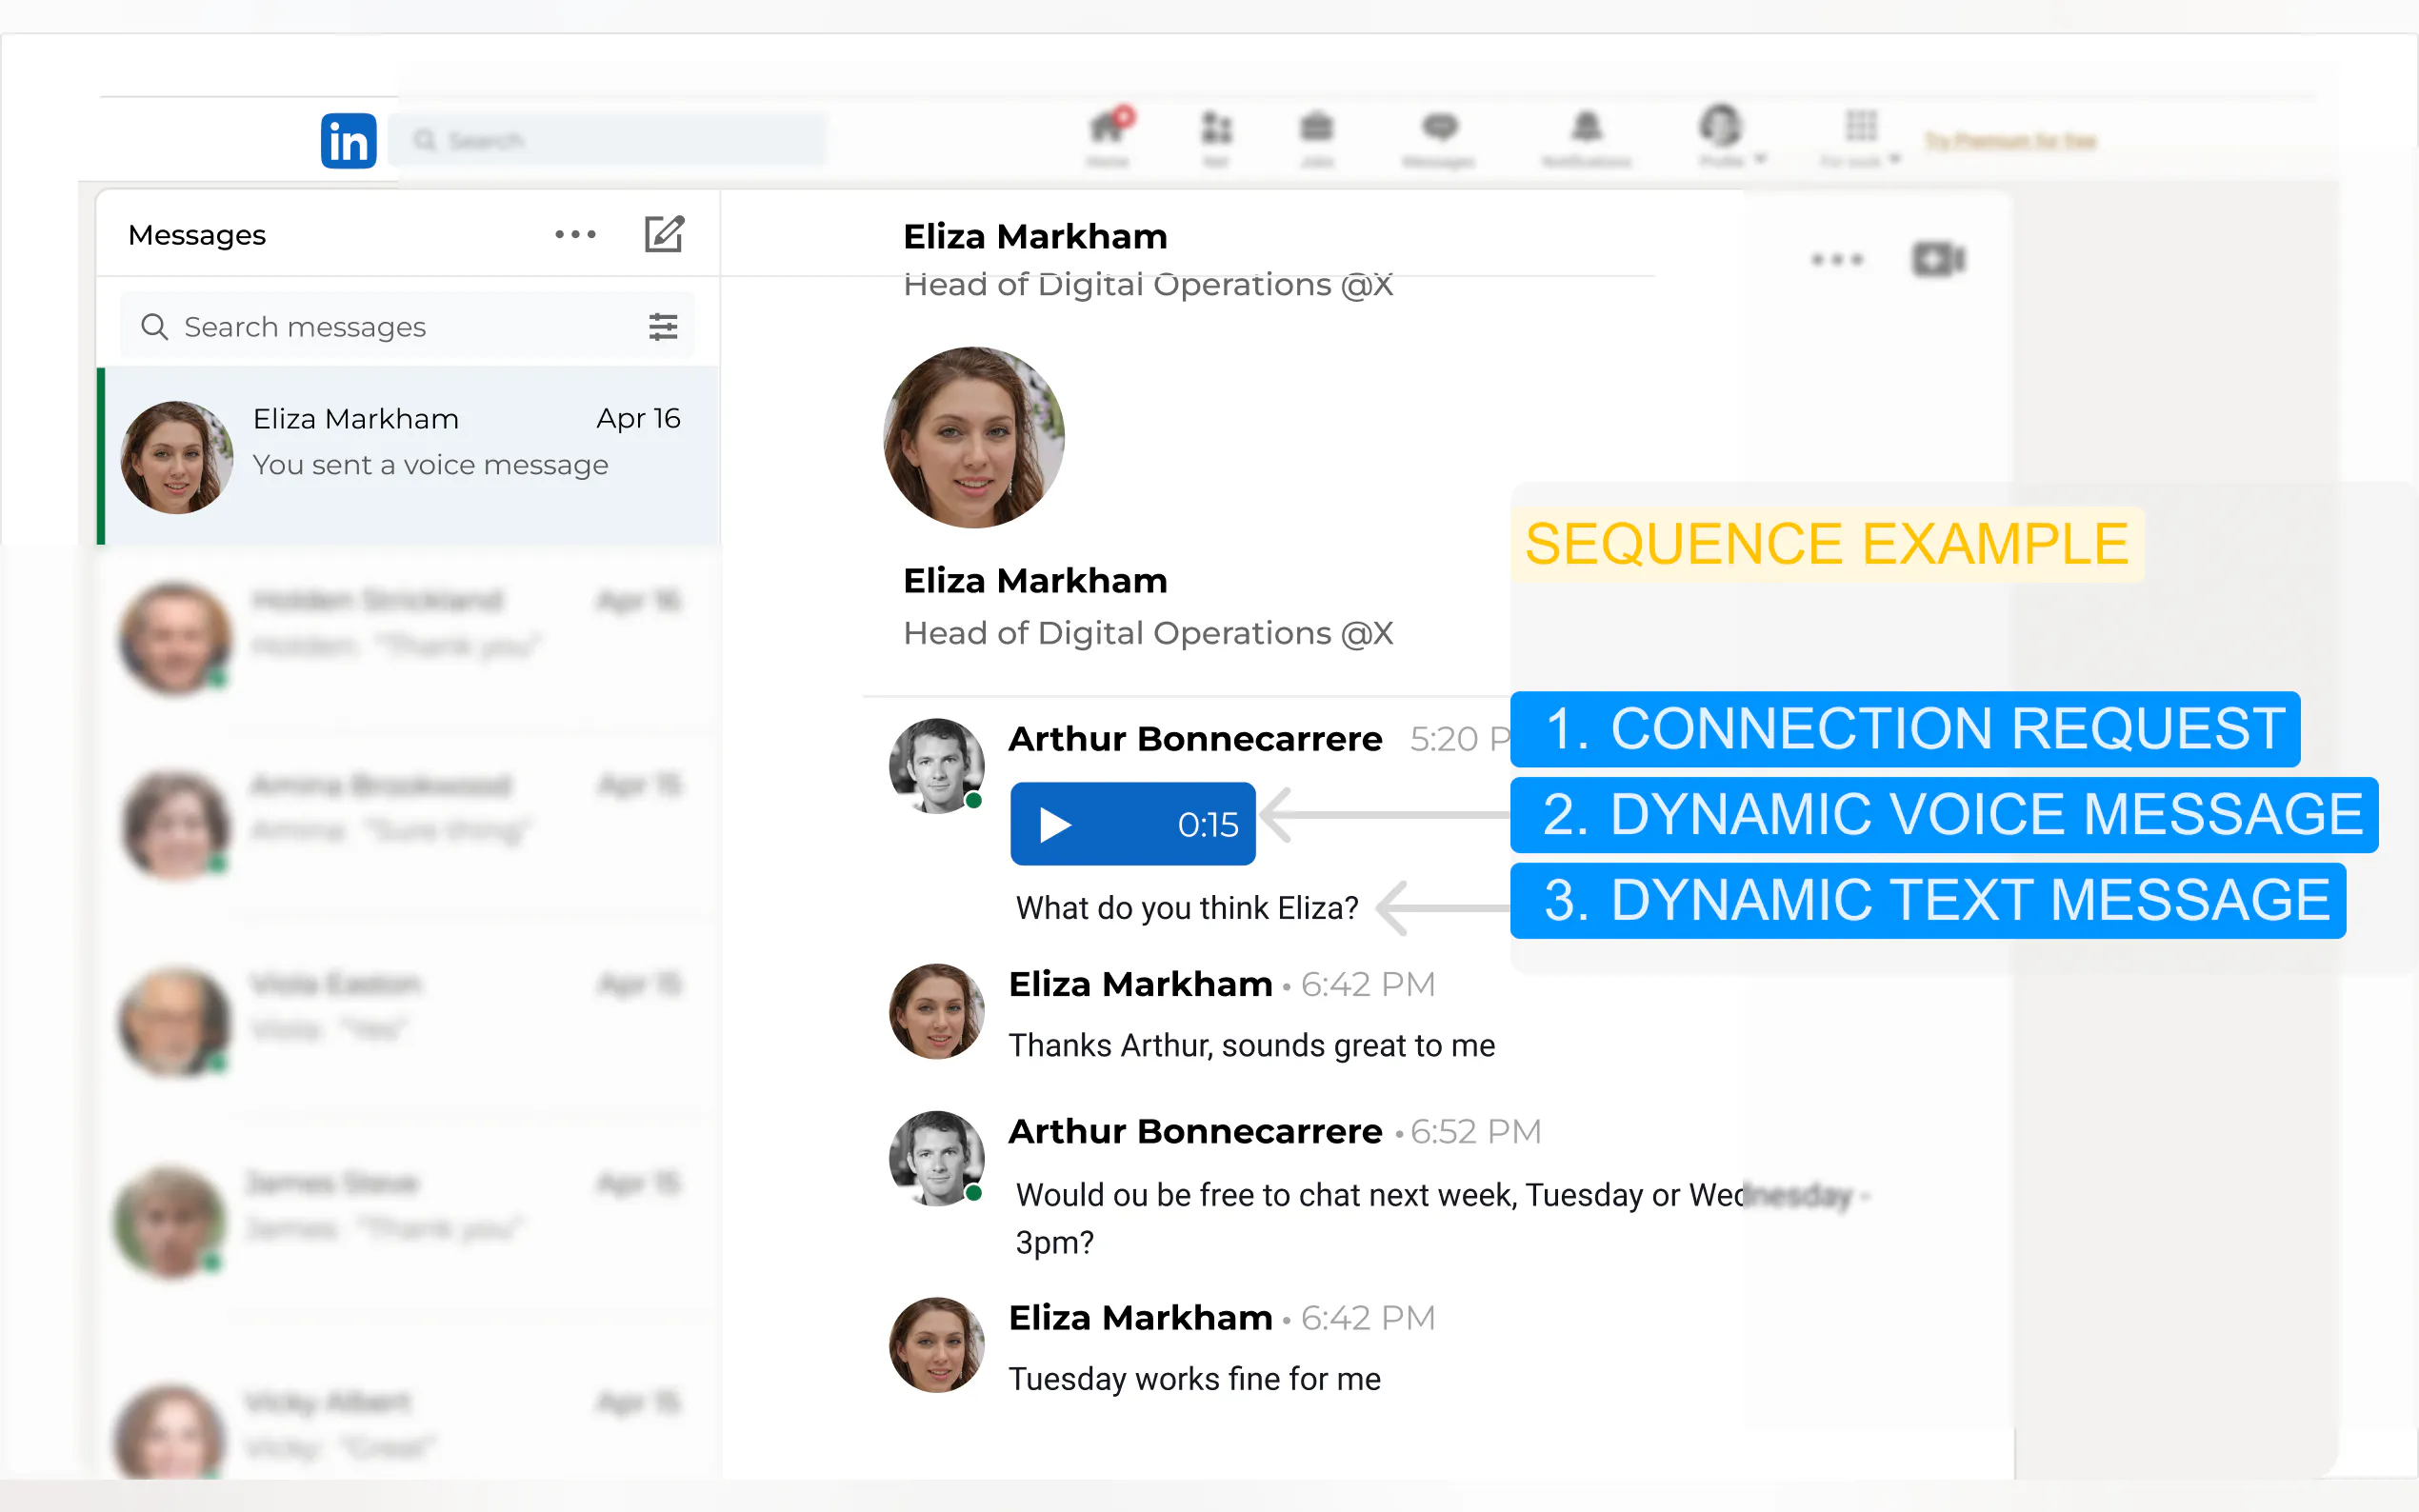Click the LinkedIn logo icon
The image size is (2419, 1512).
pos(348,141)
